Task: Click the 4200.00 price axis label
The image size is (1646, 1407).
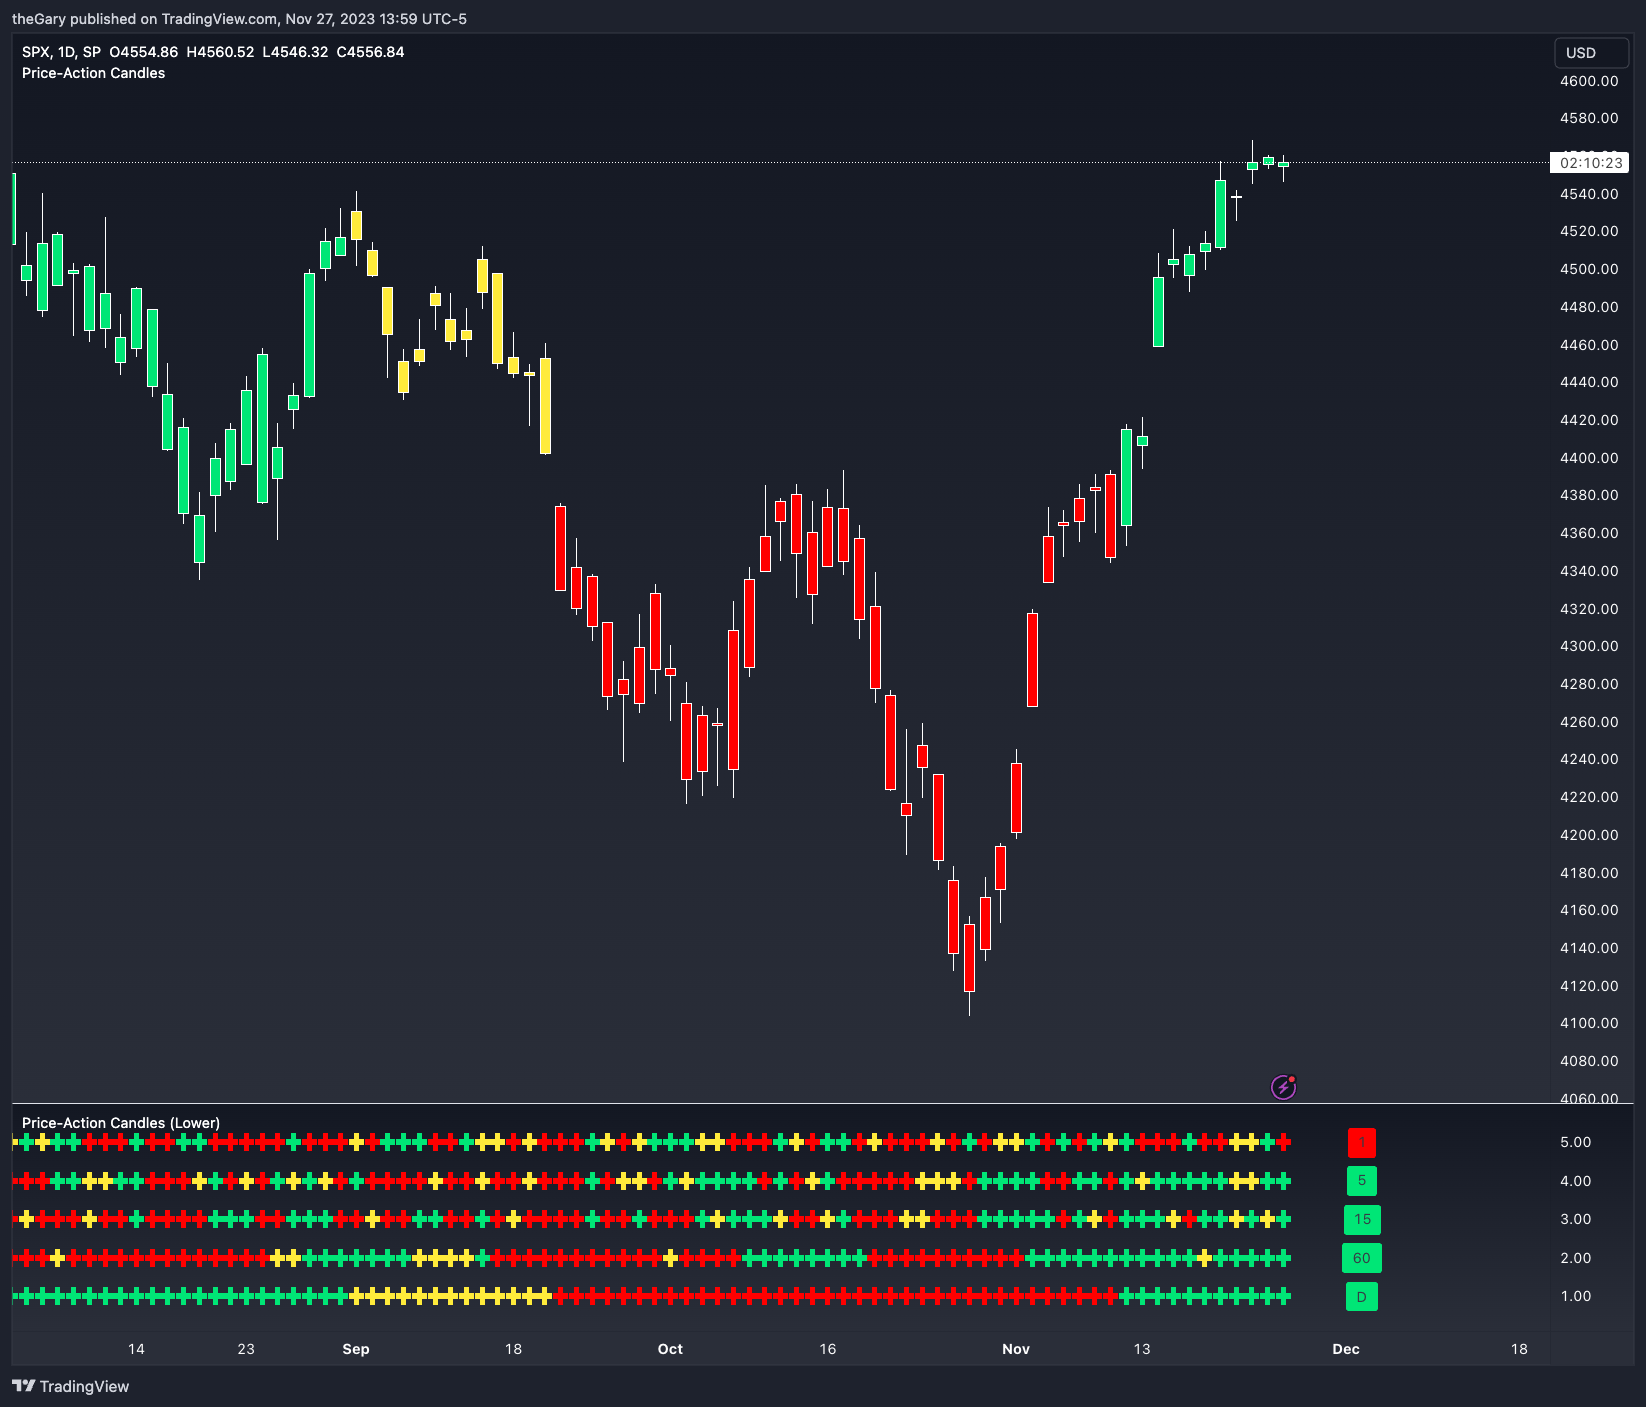Action: (x=1589, y=835)
